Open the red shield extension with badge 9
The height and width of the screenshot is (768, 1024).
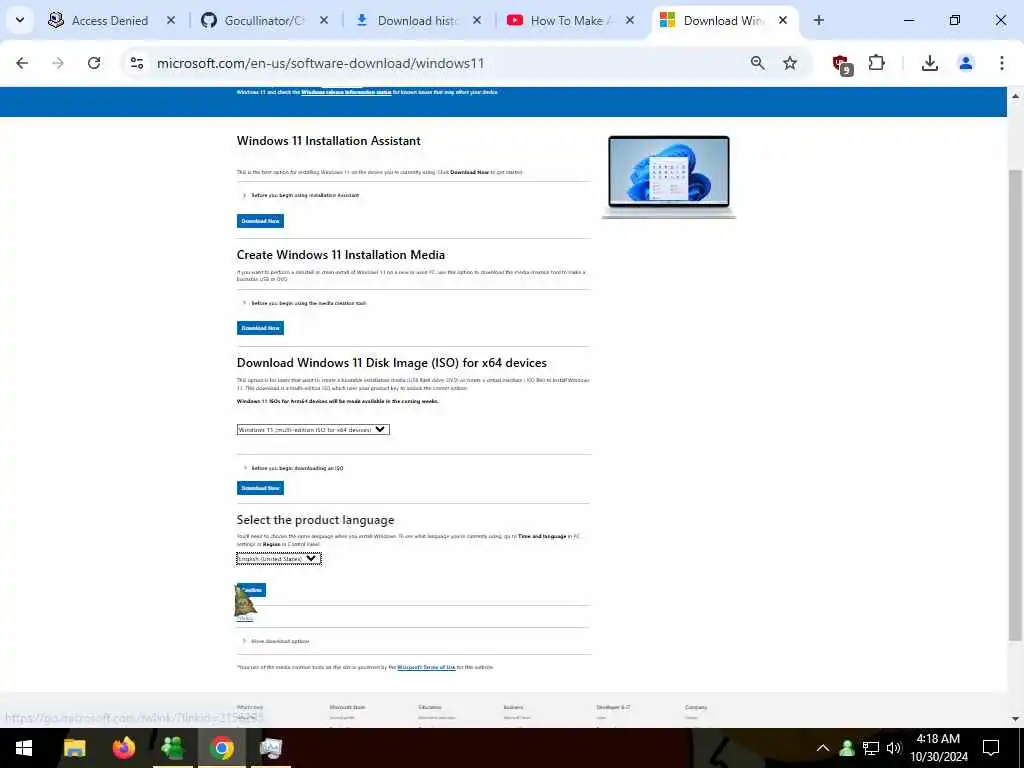(841, 64)
